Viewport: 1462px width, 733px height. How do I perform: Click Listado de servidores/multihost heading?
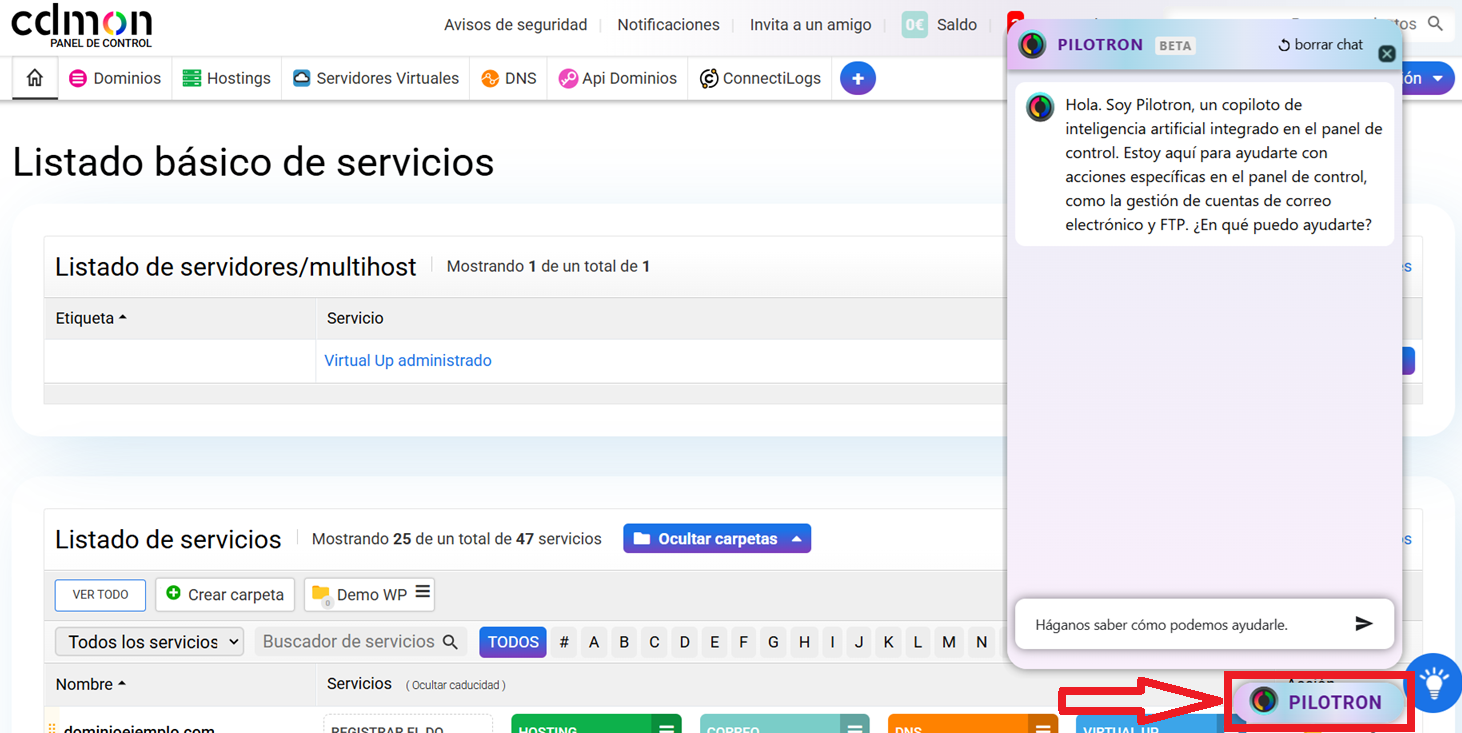[235, 267]
